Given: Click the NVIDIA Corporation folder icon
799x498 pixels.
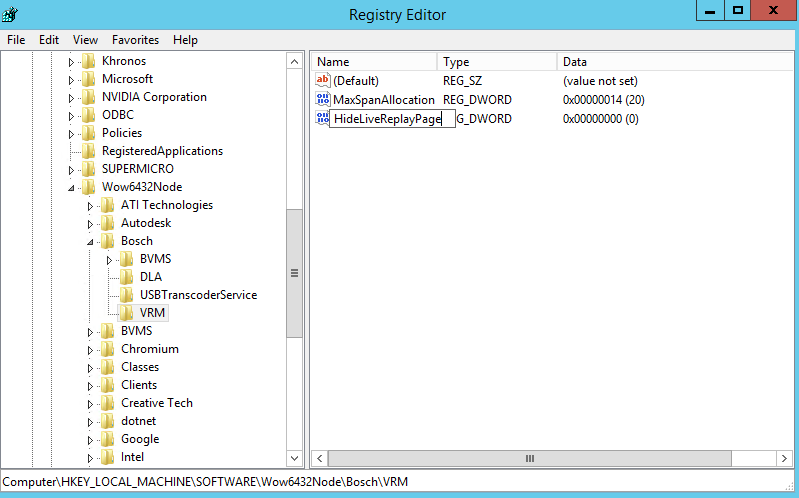Looking at the screenshot, I should click(x=89, y=97).
